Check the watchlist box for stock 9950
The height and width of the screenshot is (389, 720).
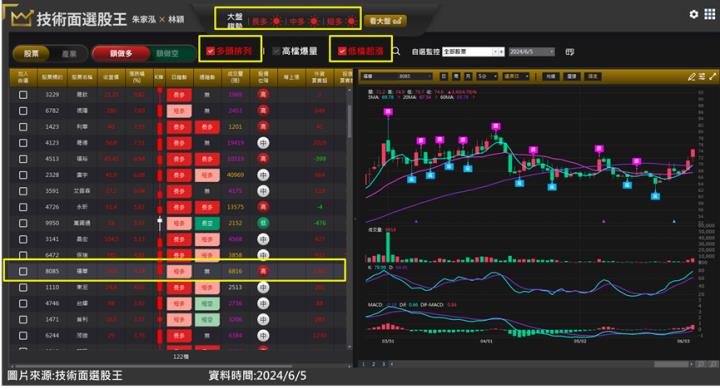pyautogui.click(x=23, y=223)
